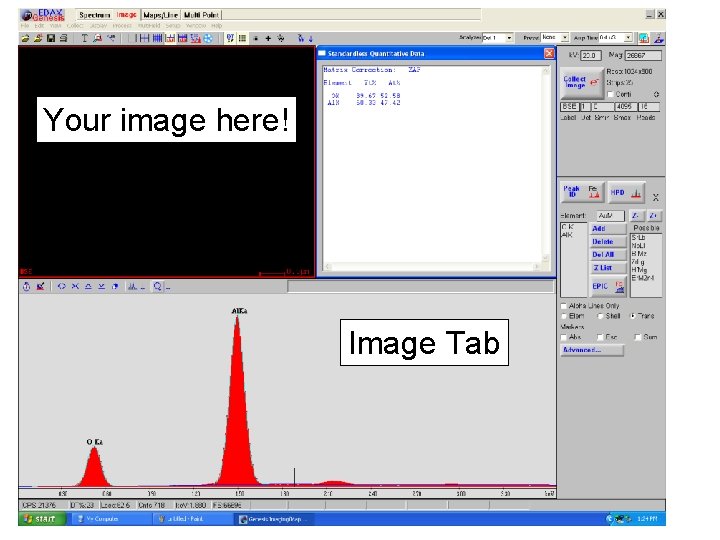
Task: Open the Analyzer dropdown
Action: [509, 38]
